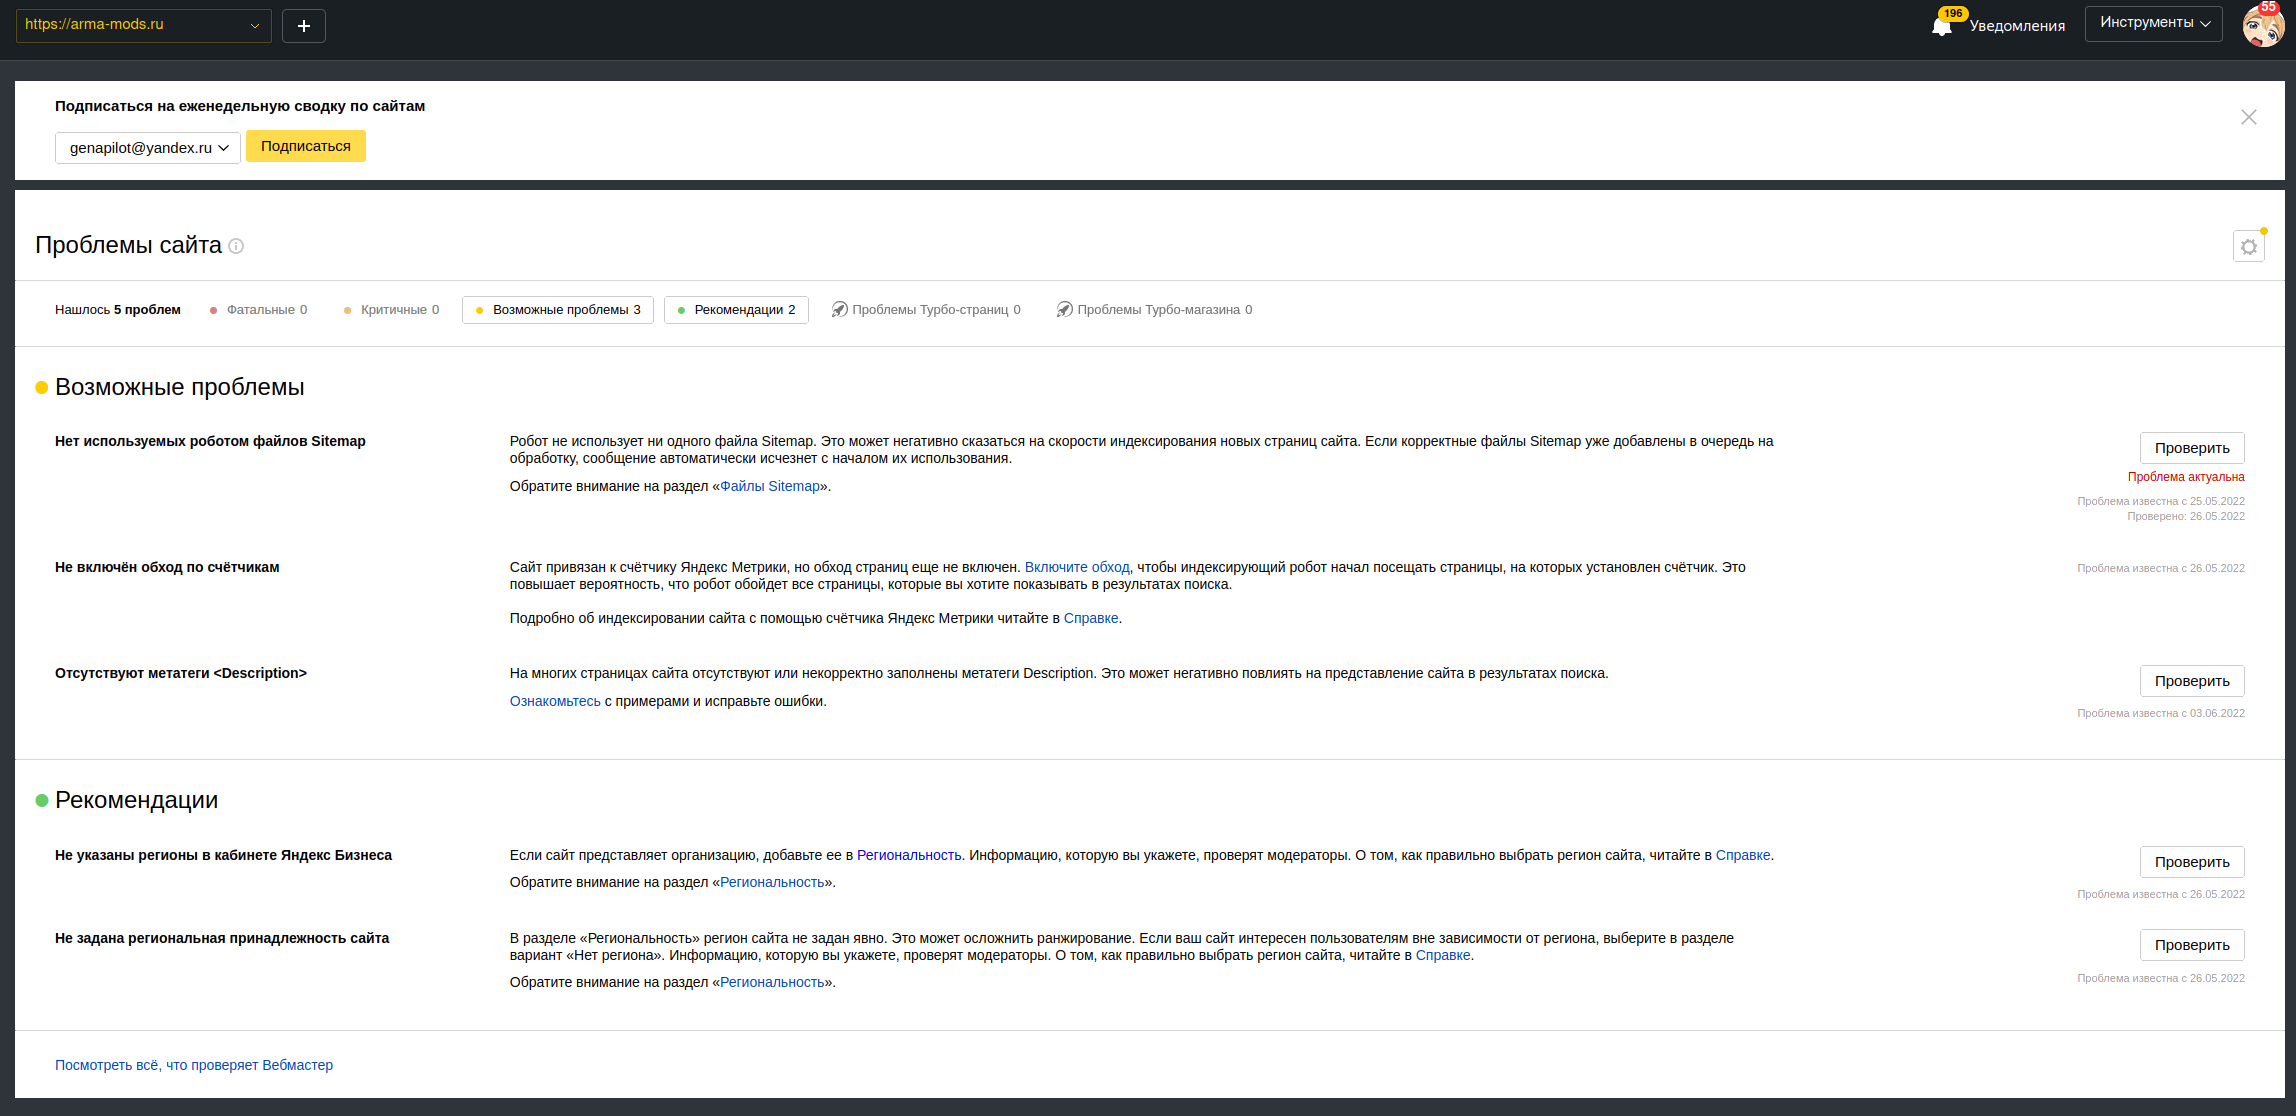Toggle the Рекомендации 2 filter

coord(736,310)
